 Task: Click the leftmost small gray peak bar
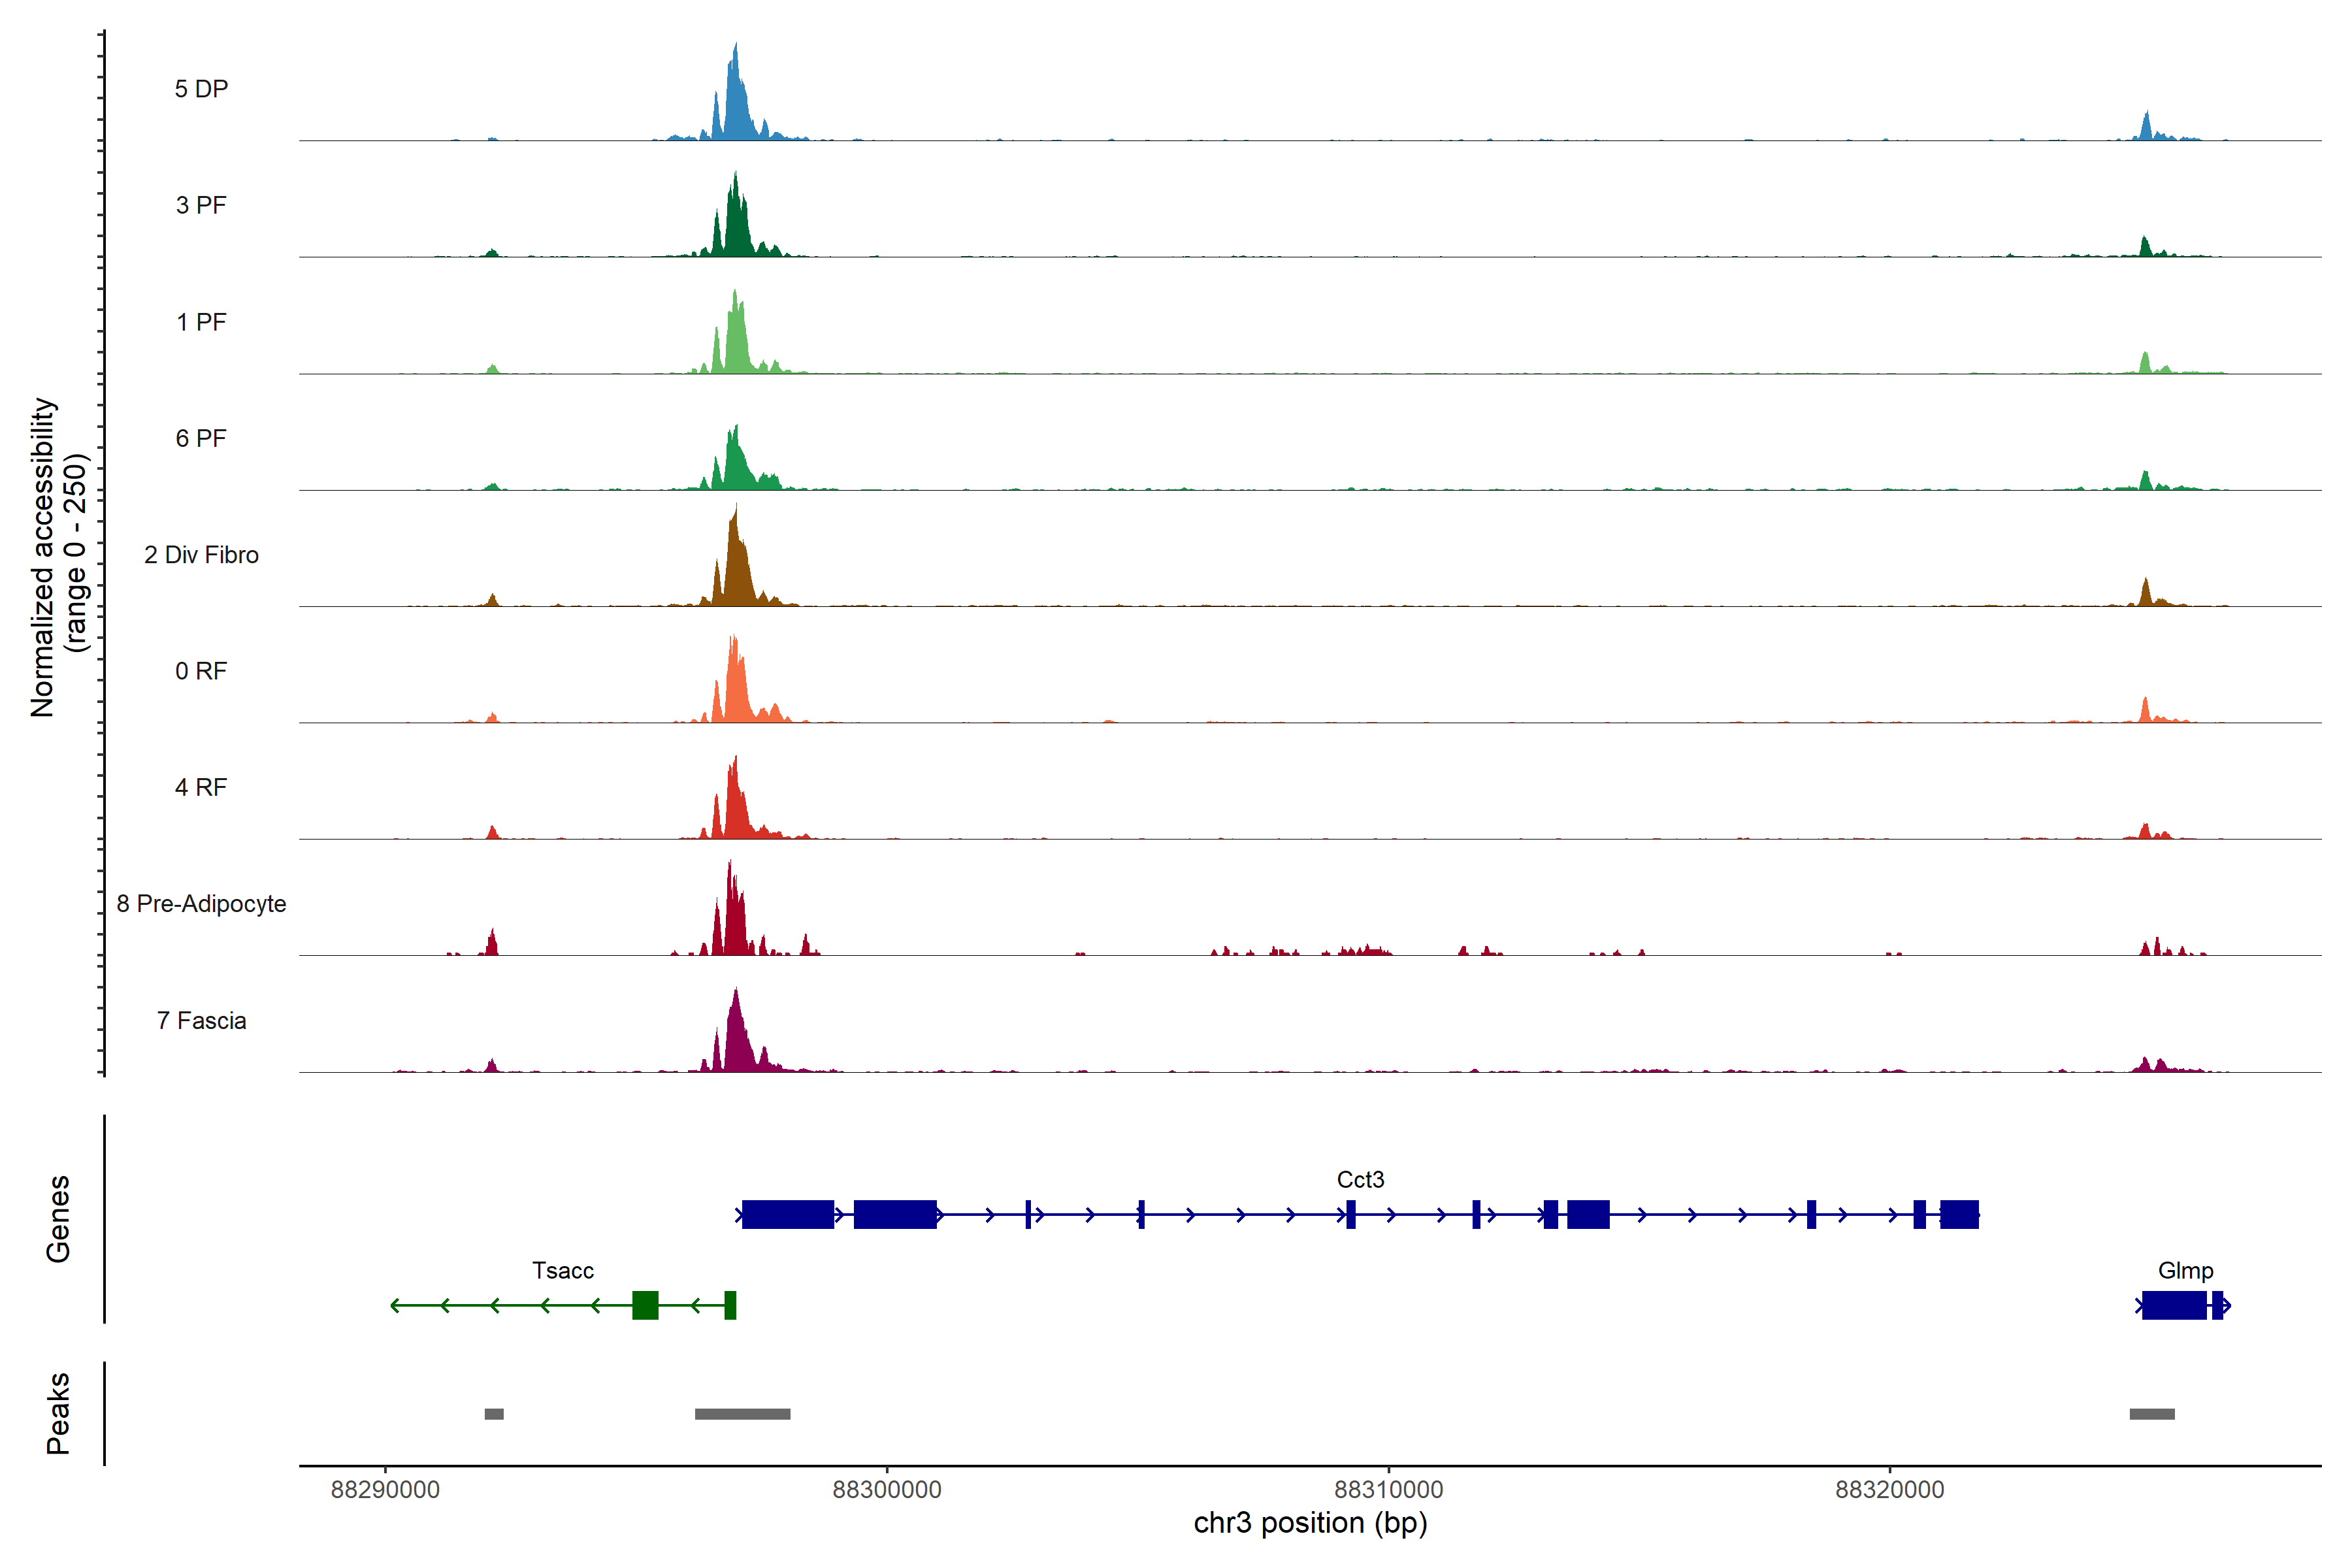coord(494,1414)
